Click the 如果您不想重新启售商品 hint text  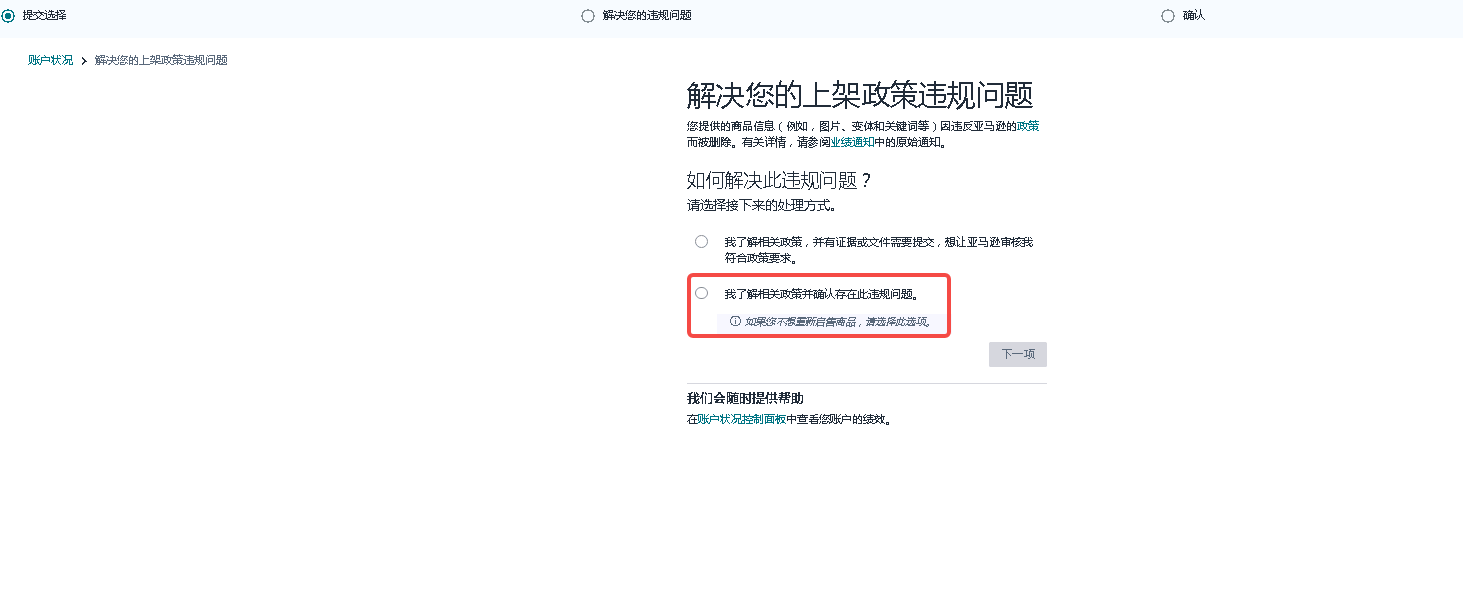pos(838,322)
